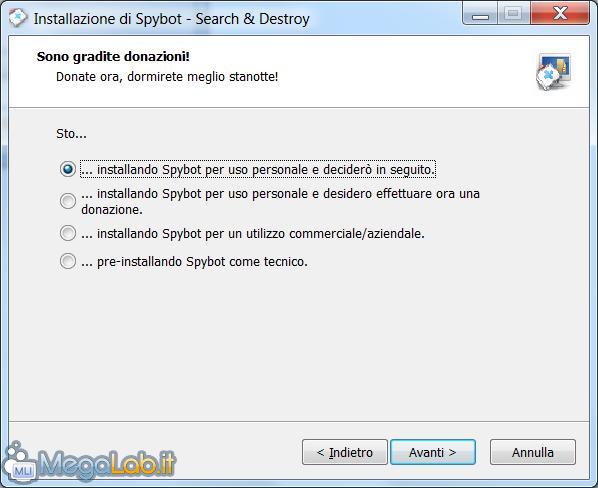Viewport: 598px width, 488px height.
Task: Click the Spybot icon in the title bar
Action: click(18, 18)
